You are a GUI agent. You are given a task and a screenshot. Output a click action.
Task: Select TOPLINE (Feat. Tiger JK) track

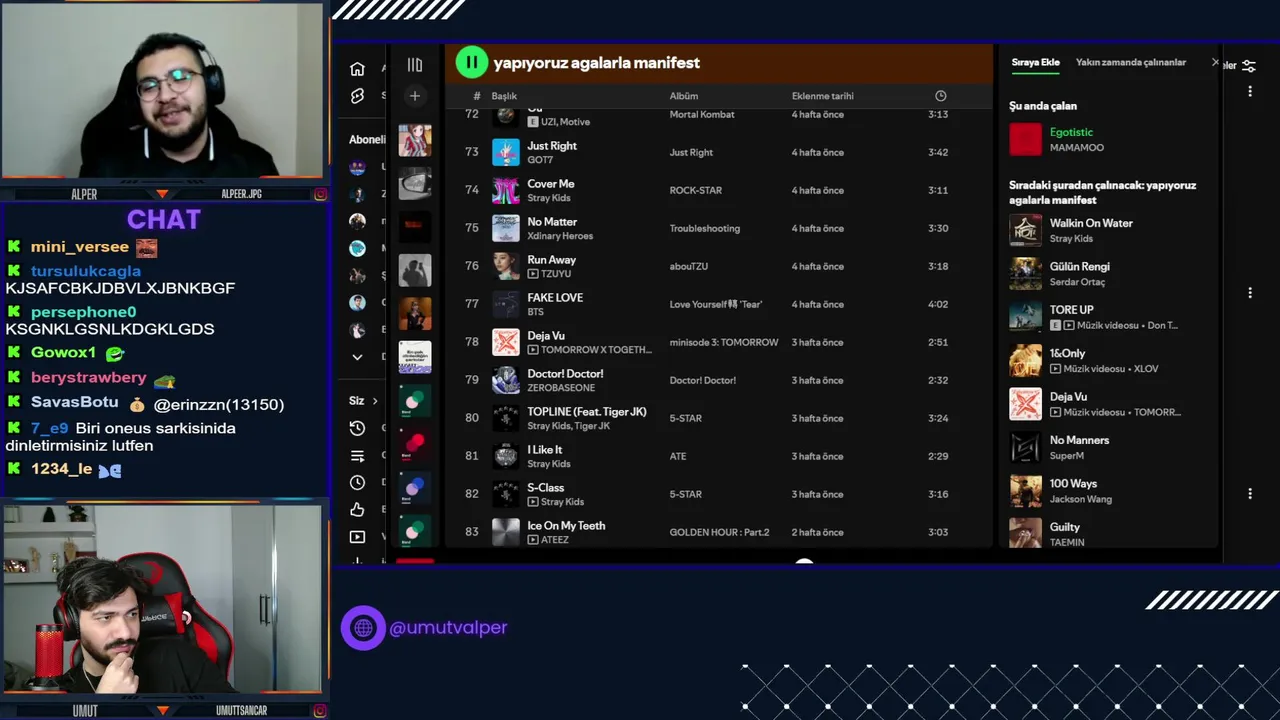pyautogui.click(x=716, y=418)
